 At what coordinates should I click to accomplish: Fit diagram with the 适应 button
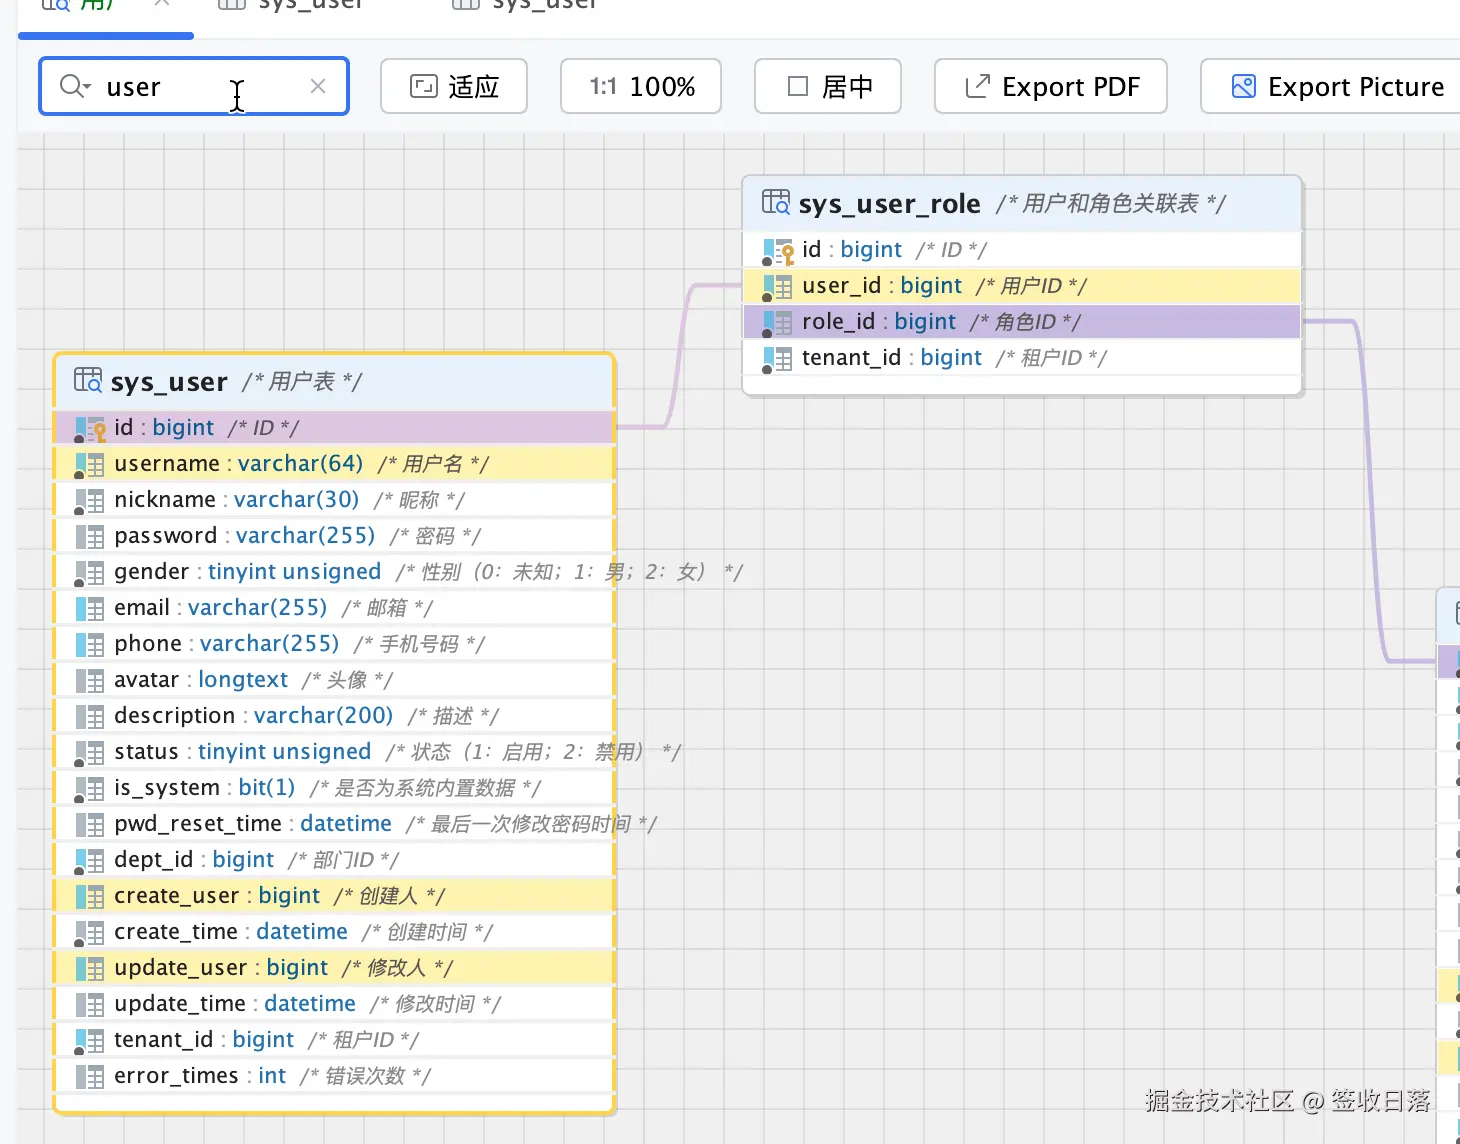(x=454, y=86)
